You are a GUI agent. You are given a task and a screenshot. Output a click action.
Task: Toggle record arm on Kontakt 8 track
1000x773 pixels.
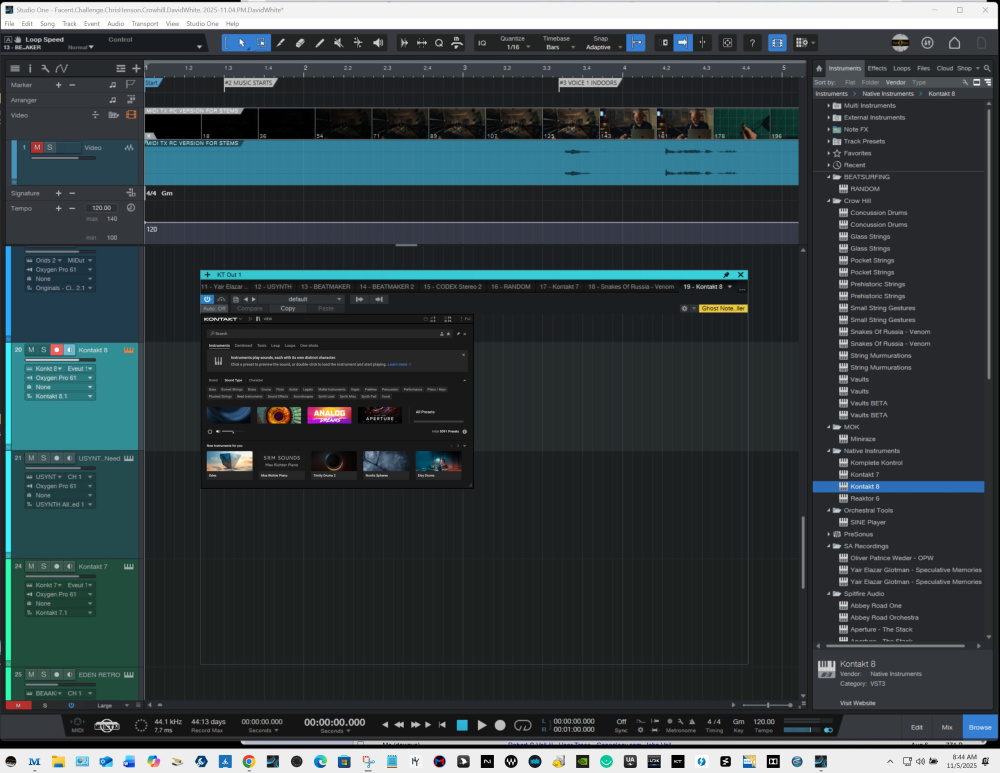[x=57, y=350]
